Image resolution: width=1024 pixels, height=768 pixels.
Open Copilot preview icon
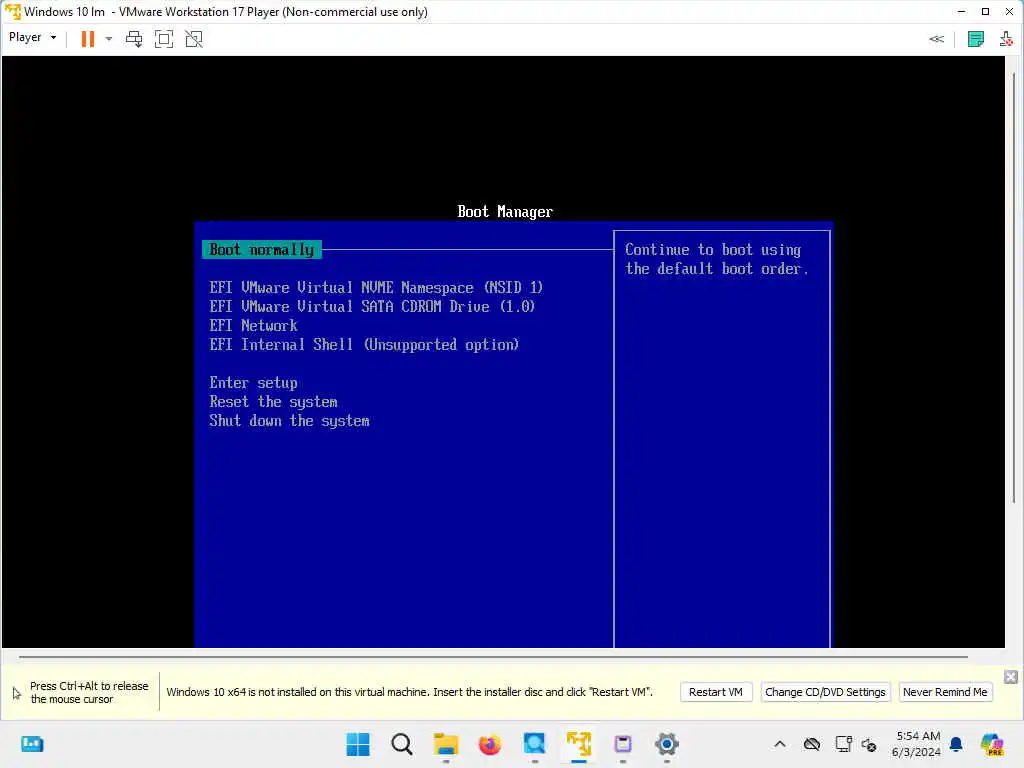pyautogui.click(x=992, y=744)
